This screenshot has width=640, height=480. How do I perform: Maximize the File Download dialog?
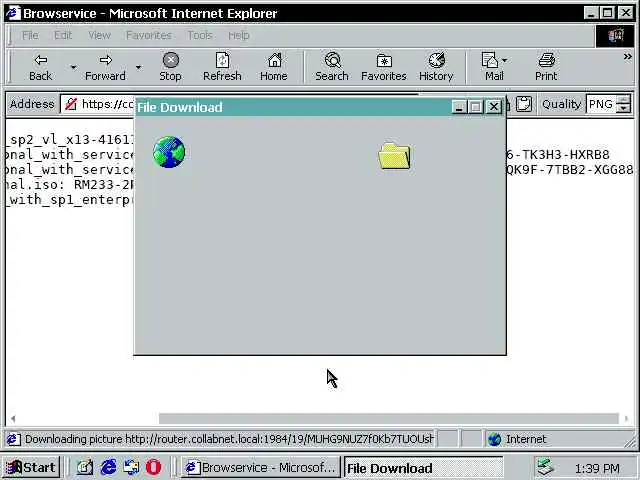click(476, 107)
